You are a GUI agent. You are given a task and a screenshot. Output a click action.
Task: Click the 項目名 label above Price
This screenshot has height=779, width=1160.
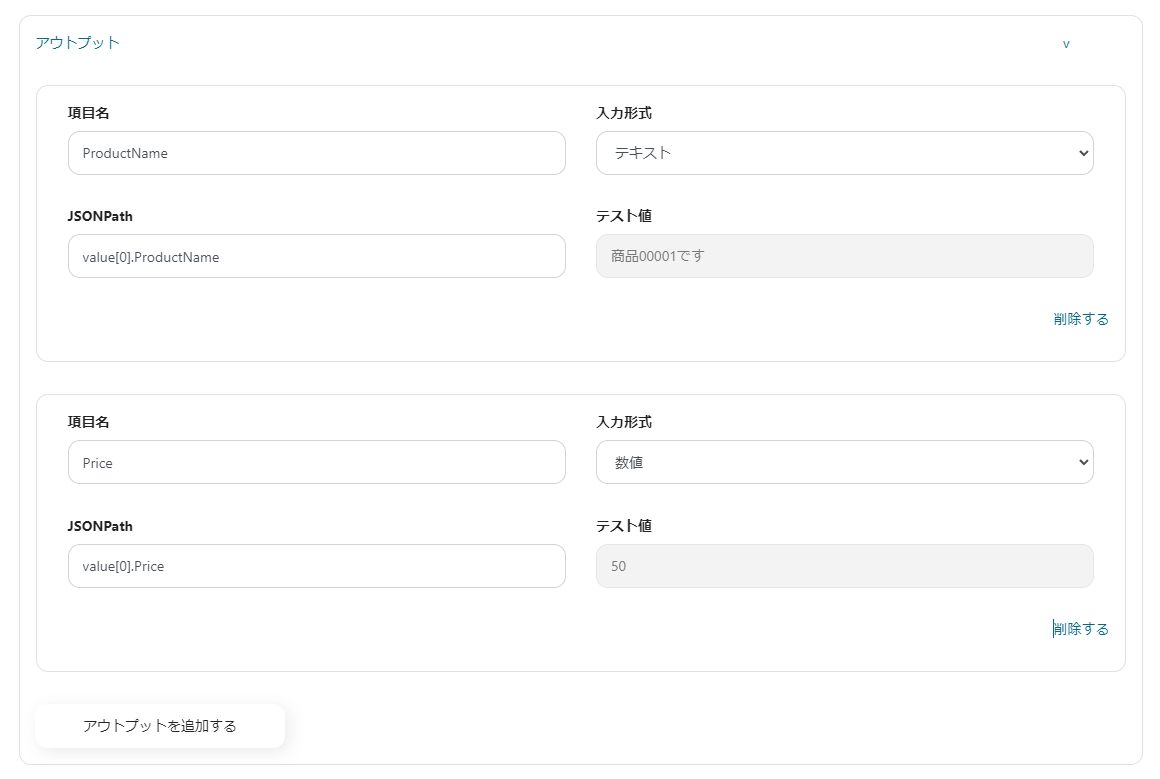[89, 422]
